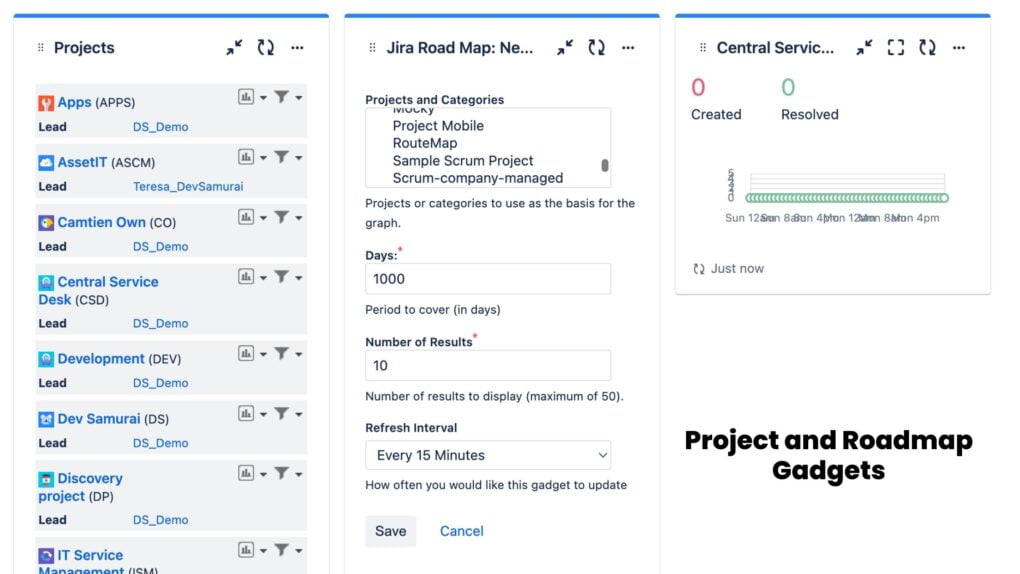Viewport: 1020px width, 574px height.
Task: Select RouteMap in projects list
Action: pyautogui.click(x=425, y=143)
